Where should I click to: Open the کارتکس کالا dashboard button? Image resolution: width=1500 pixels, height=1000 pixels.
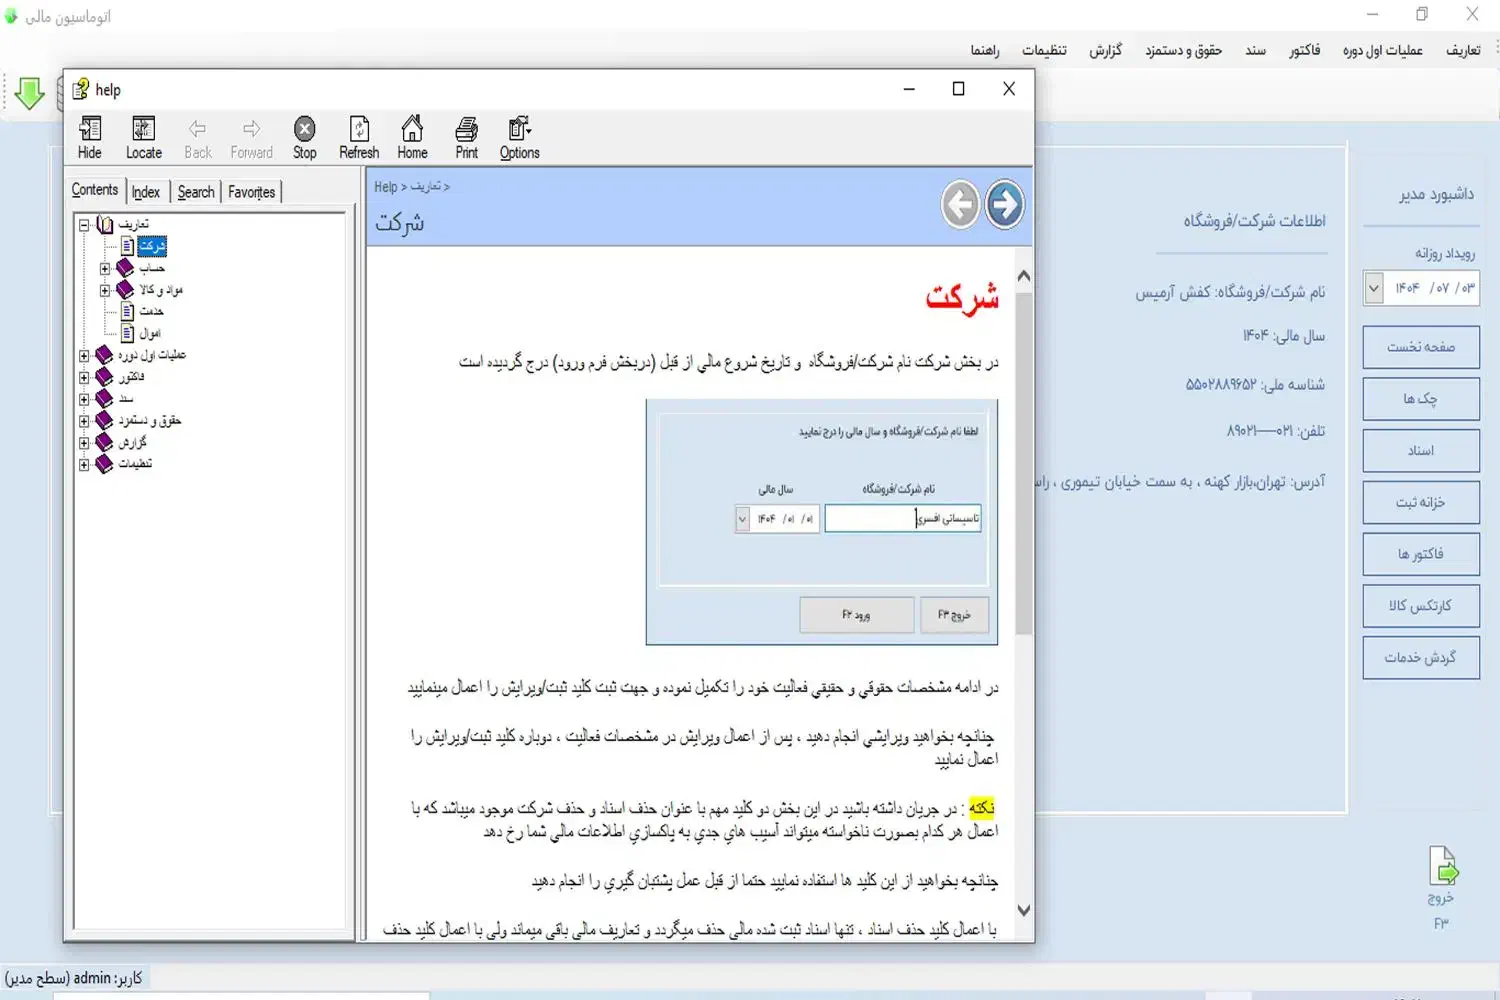[1420, 606]
